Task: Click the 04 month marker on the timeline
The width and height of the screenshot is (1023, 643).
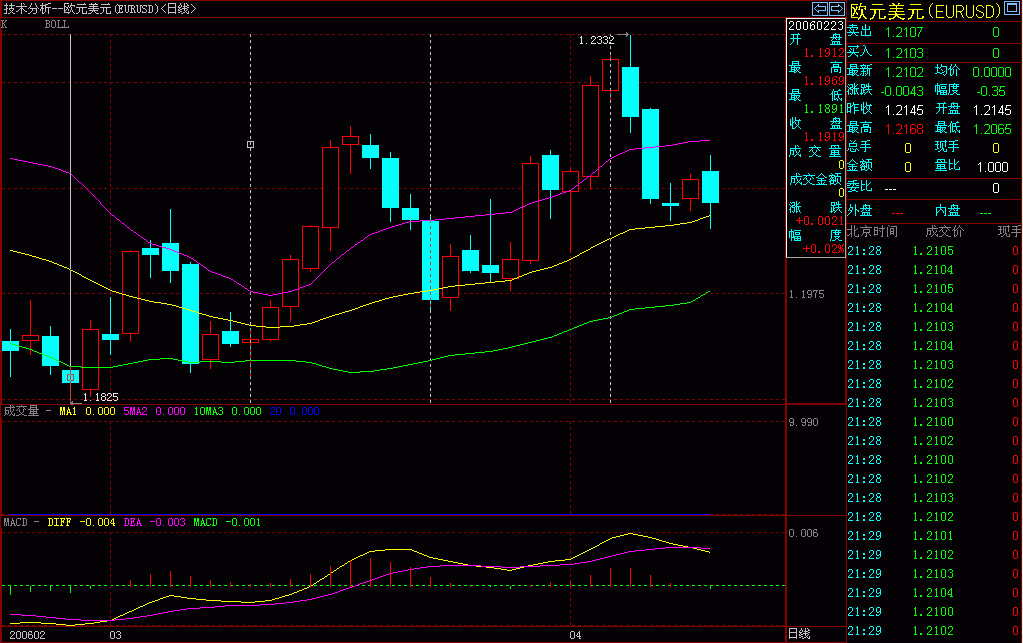Action: [x=575, y=634]
